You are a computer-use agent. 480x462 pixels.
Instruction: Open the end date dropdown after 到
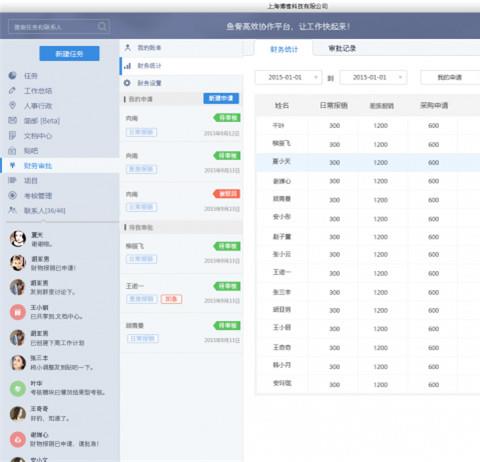tap(373, 77)
